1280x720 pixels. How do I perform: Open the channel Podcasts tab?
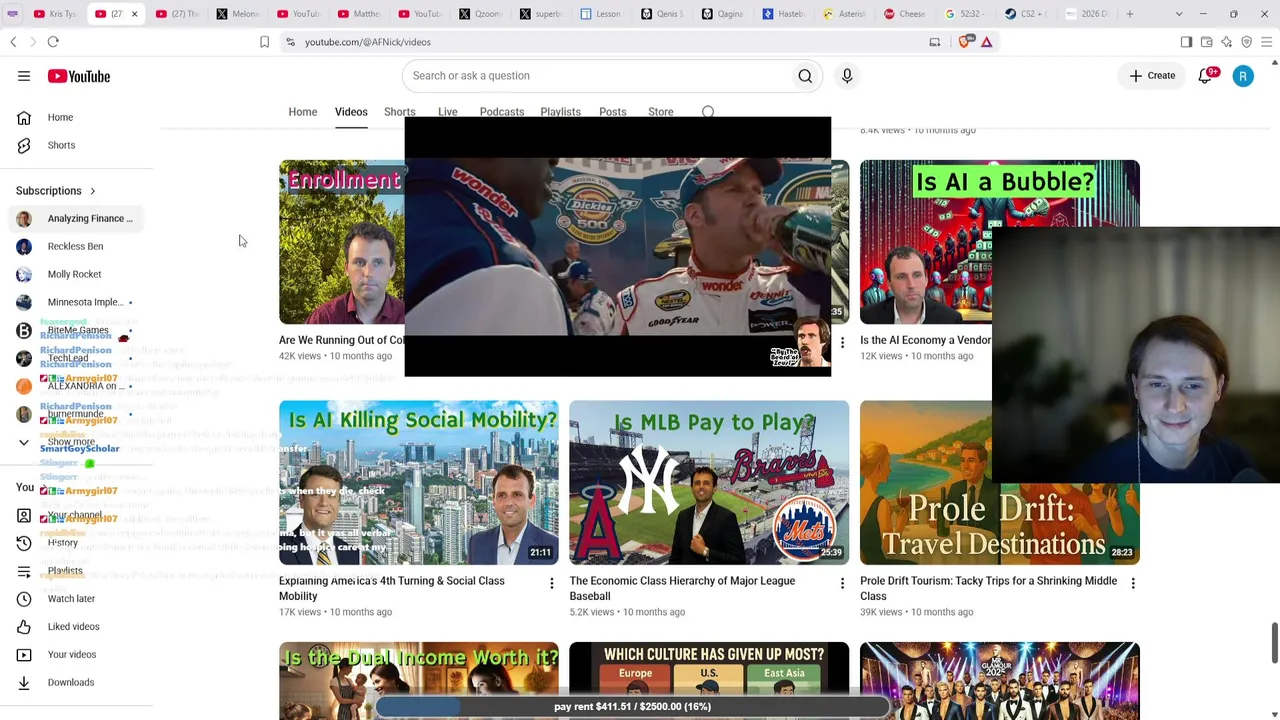pyautogui.click(x=502, y=112)
